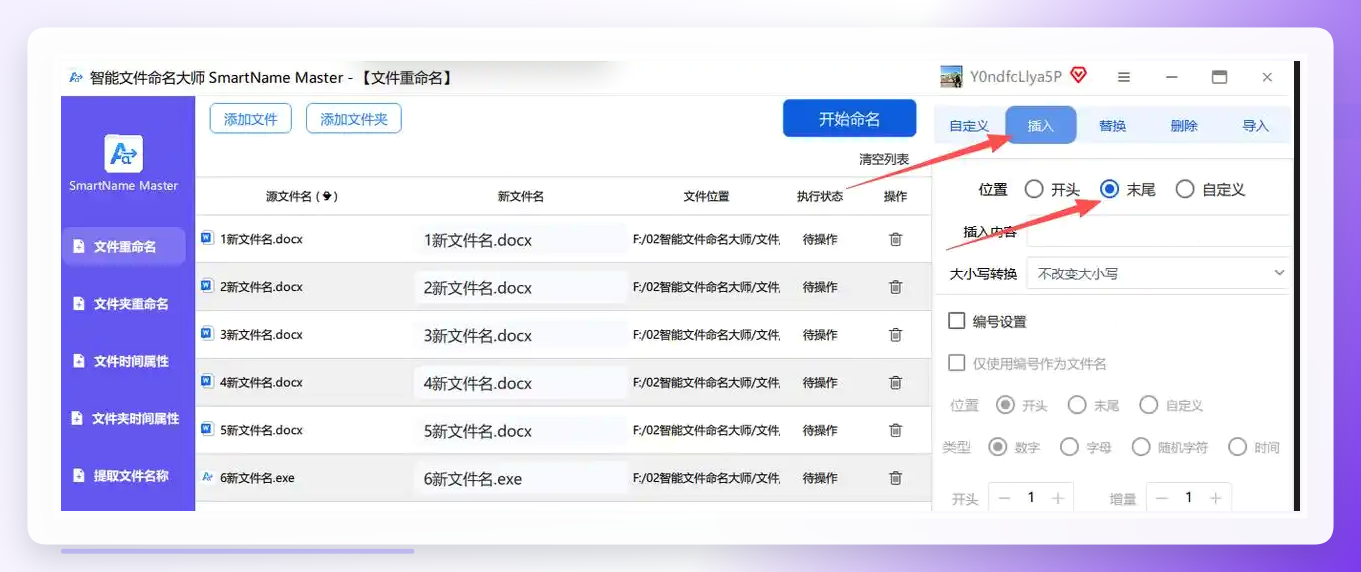Select insert position 末尾 radio button
Viewport: 1361px width, 572px height.
[x=1109, y=189]
